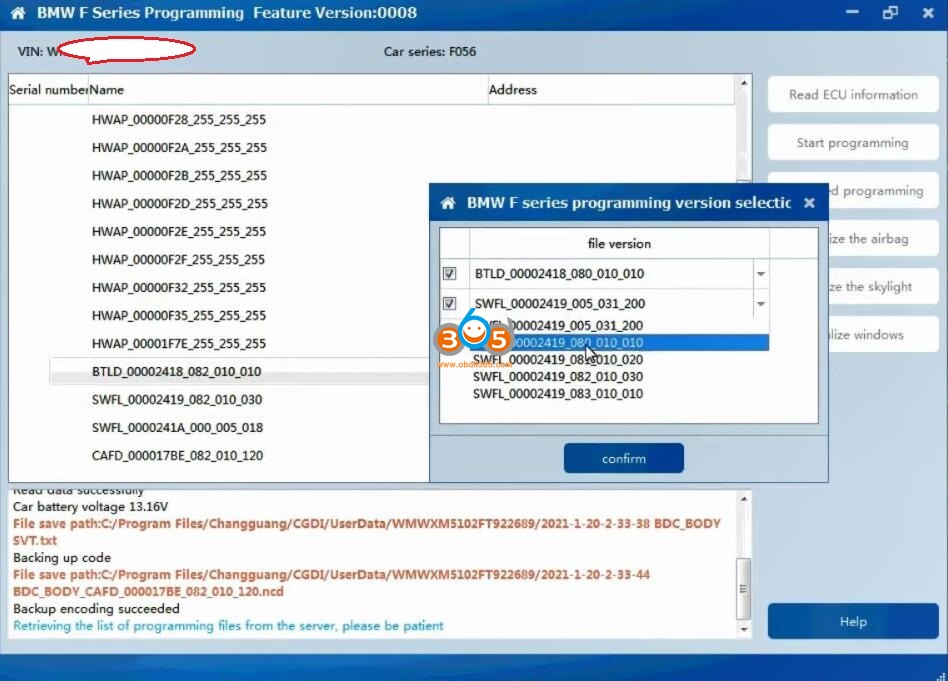Click the Serial number column header
The height and width of the screenshot is (681, 948).
click(48, 90)
